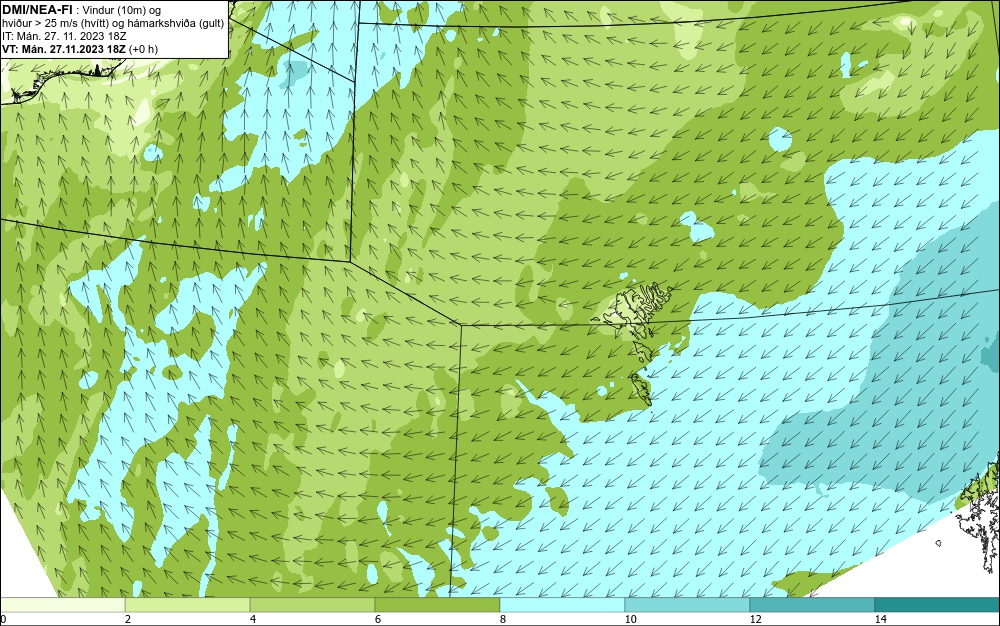This screenshot has width=1000, height=626.
Task: Click the 'Vindur (10m) og' label
Action: click(x=122, y=10)
